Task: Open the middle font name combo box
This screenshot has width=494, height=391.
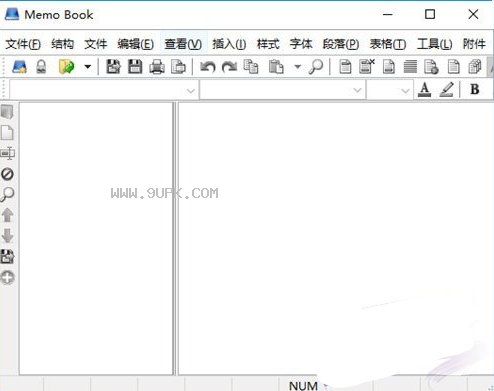Action: click(x=282, y=90)
